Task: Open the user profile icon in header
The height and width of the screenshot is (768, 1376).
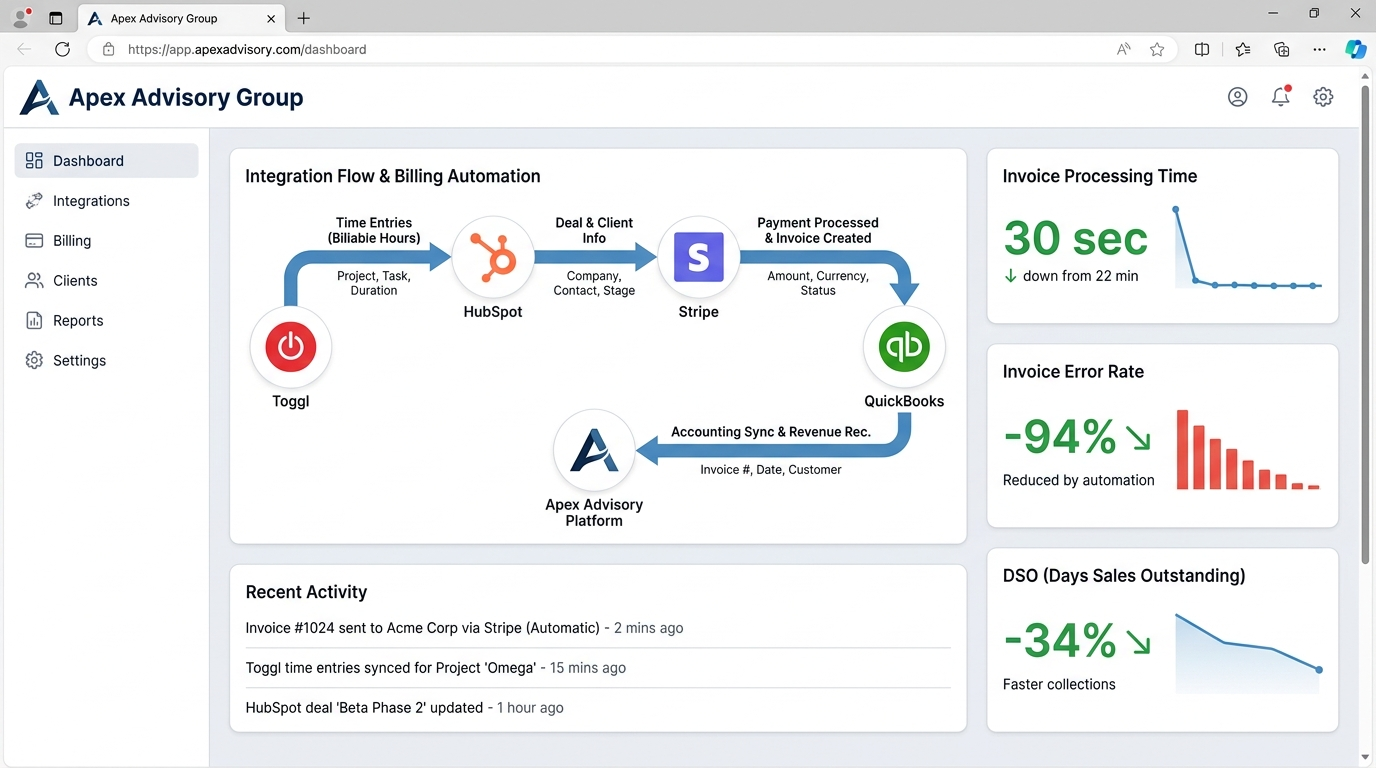Action: (x=1237, y=97)
